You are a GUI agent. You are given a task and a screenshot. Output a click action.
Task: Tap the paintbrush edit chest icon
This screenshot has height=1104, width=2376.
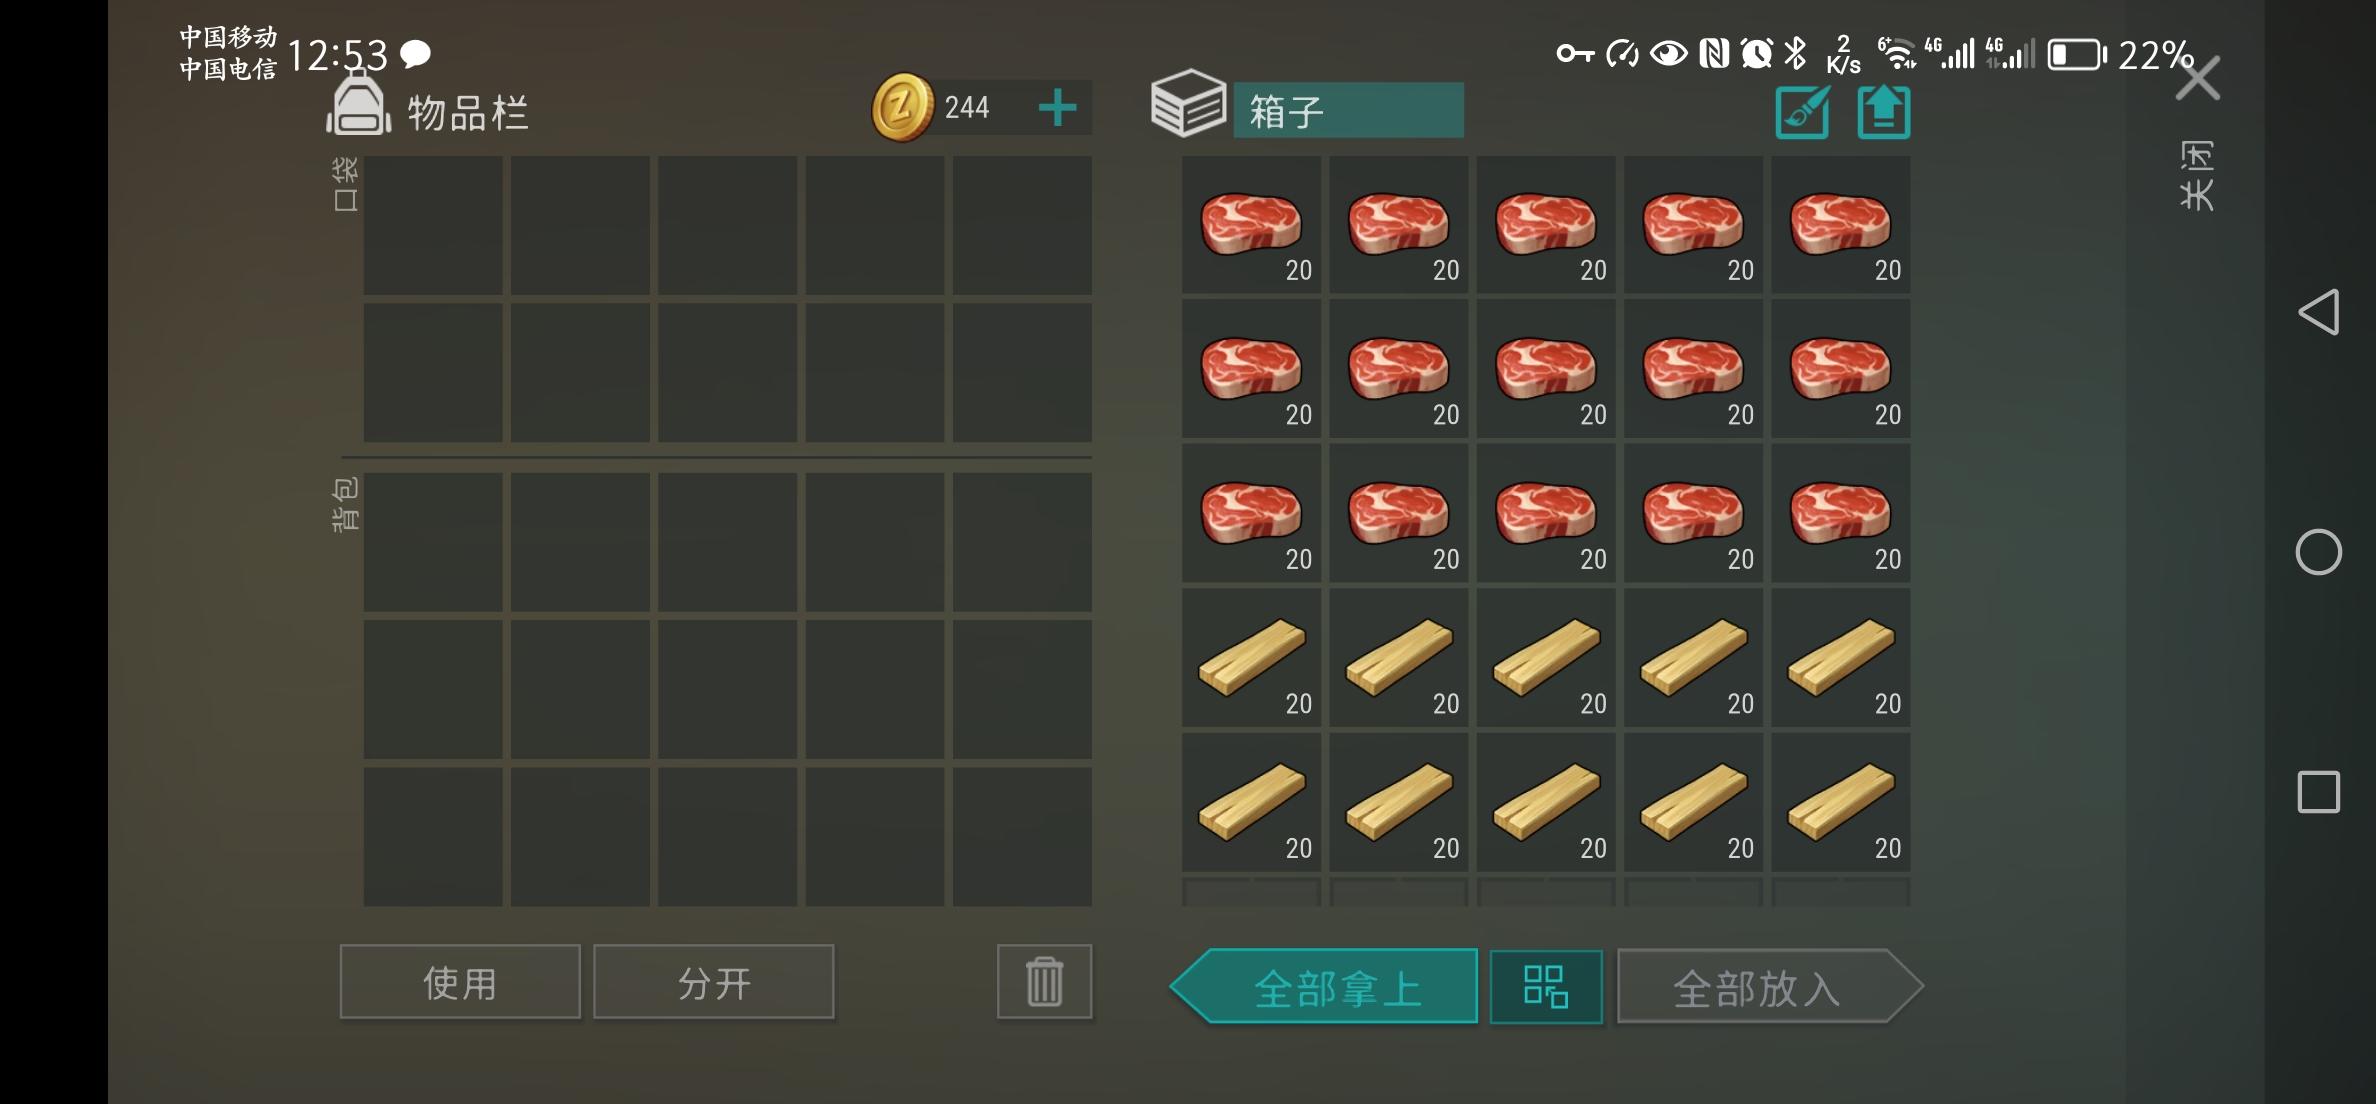(x=1803, y=111)
